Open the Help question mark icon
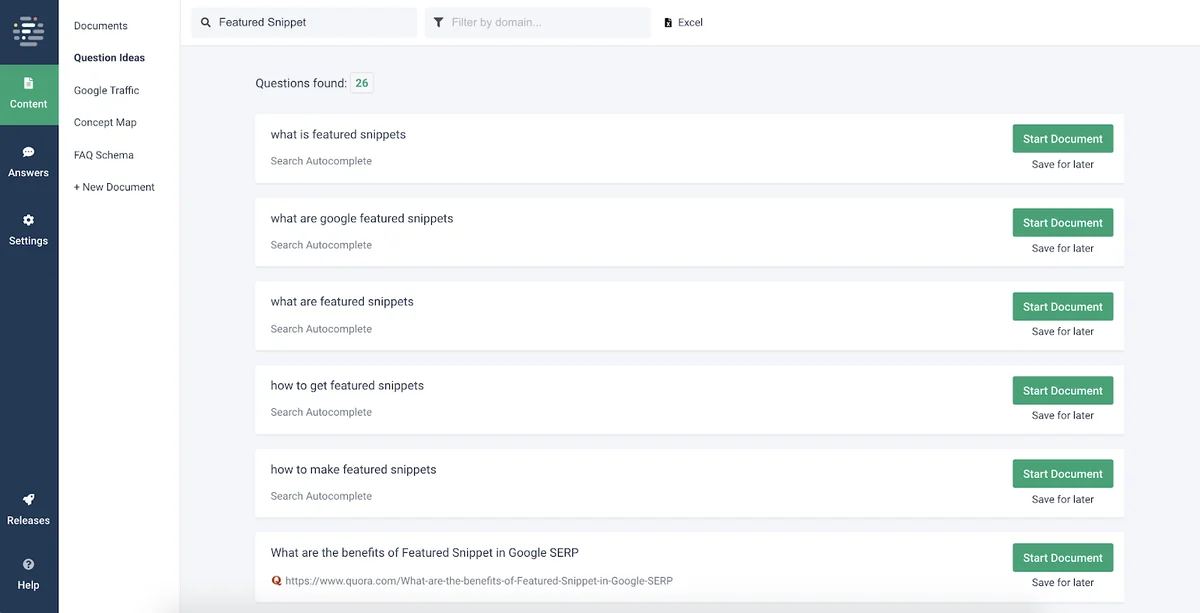 (29, 565)
